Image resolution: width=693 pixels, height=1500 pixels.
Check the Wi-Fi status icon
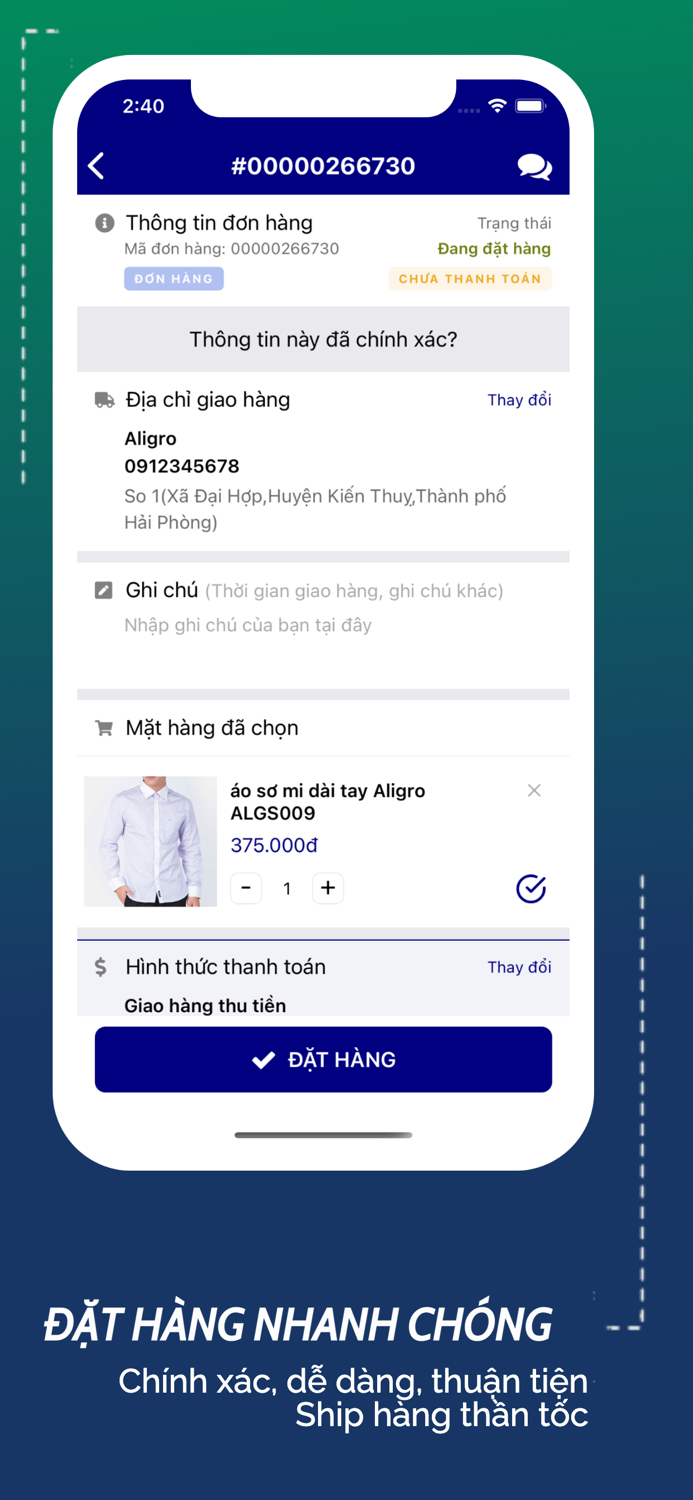click(x=497, y=106)
